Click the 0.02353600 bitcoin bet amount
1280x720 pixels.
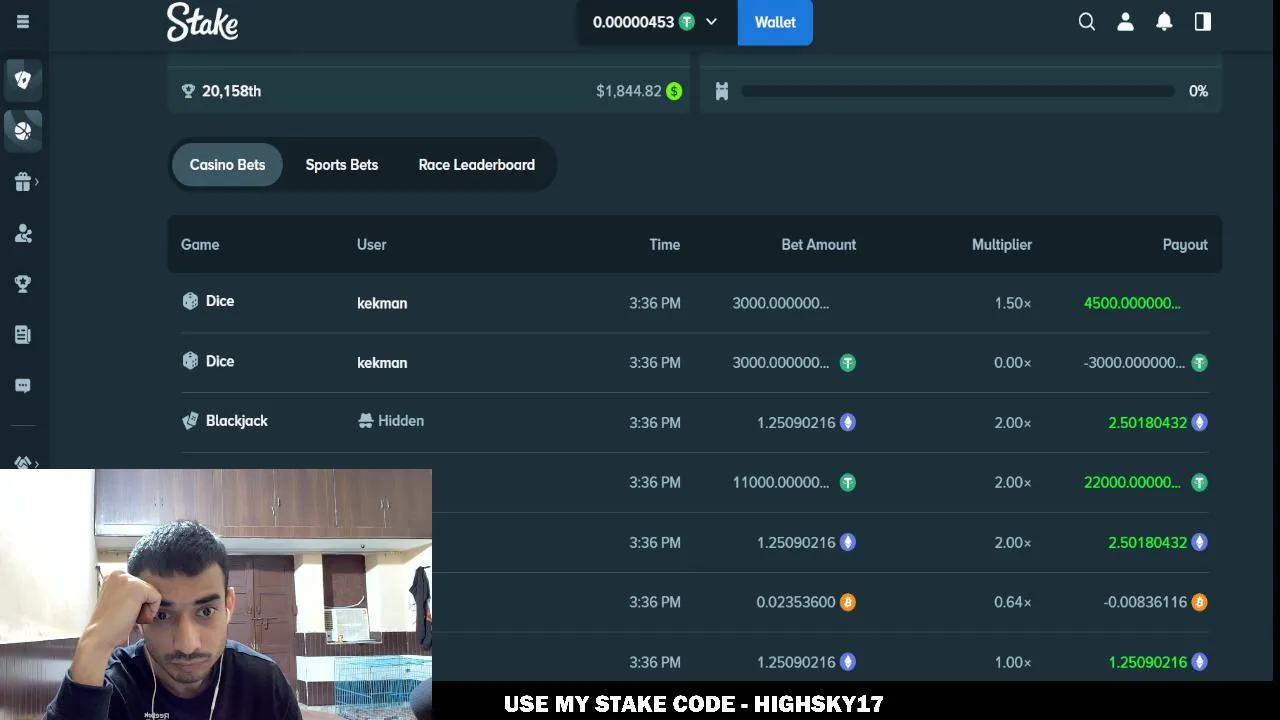796,602
